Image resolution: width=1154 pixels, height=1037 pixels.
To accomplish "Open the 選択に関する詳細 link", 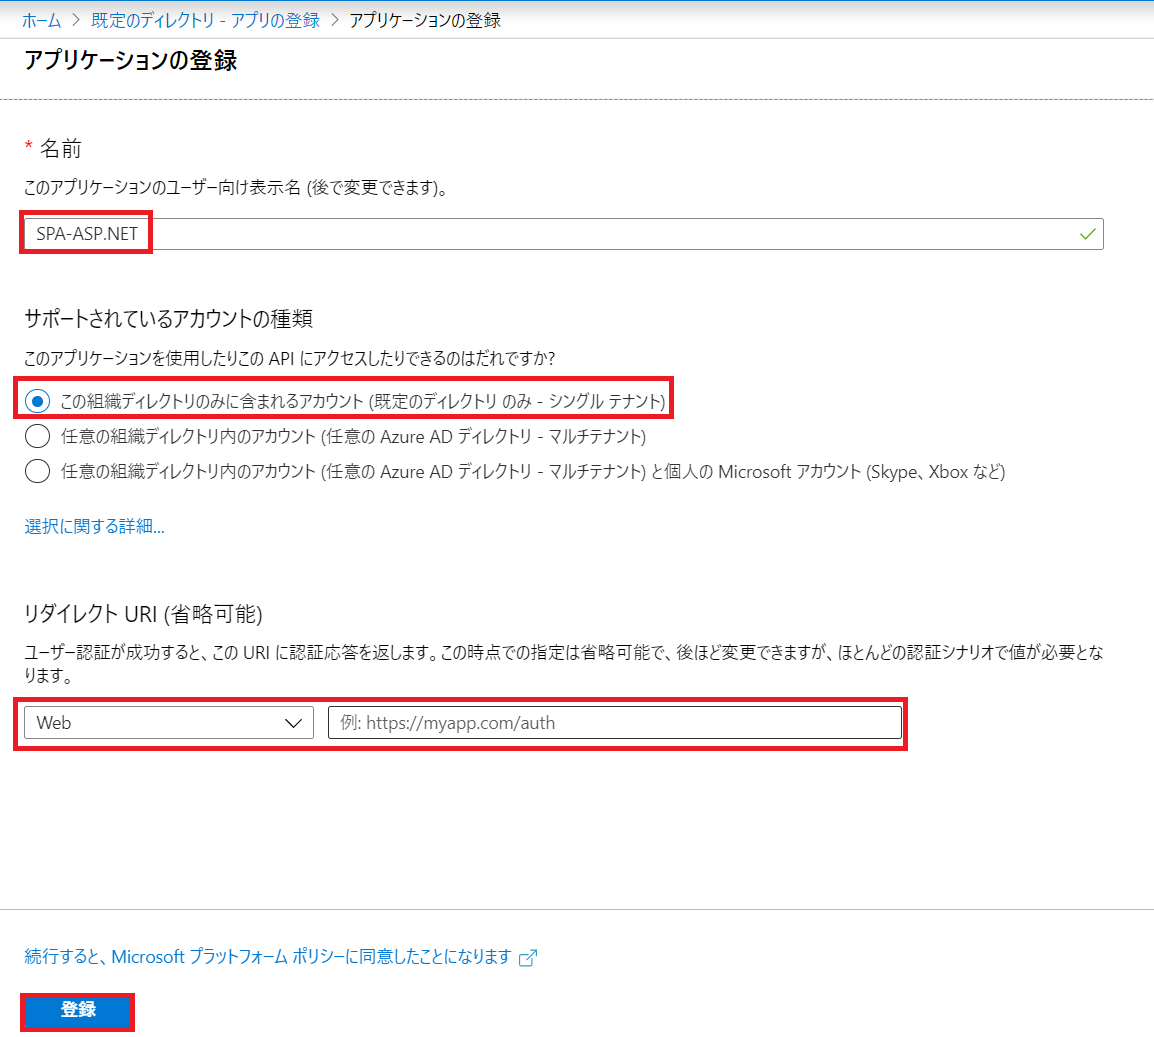I will pyautogui.click(x=92, y=526).
